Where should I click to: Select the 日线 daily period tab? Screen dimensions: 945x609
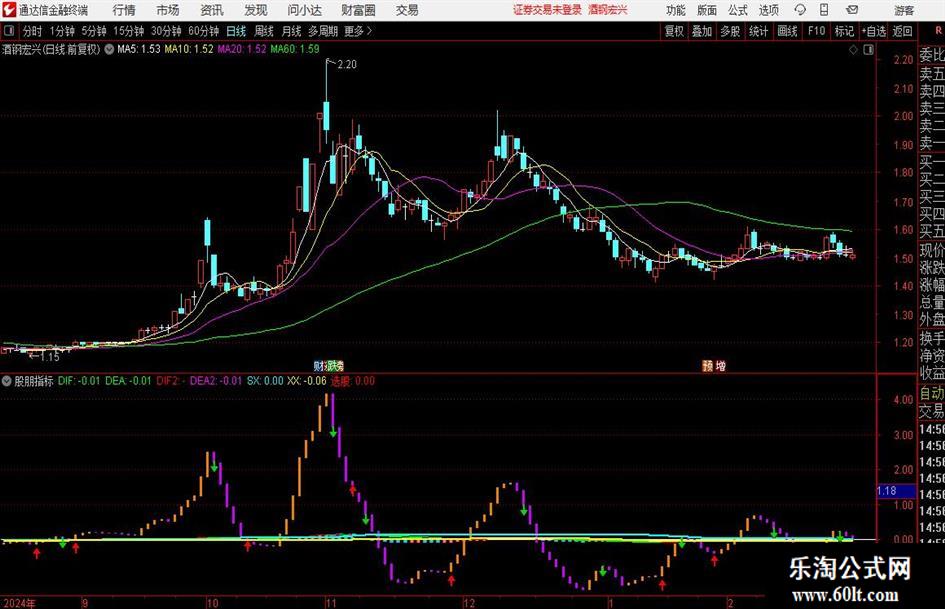pos(236,31)
